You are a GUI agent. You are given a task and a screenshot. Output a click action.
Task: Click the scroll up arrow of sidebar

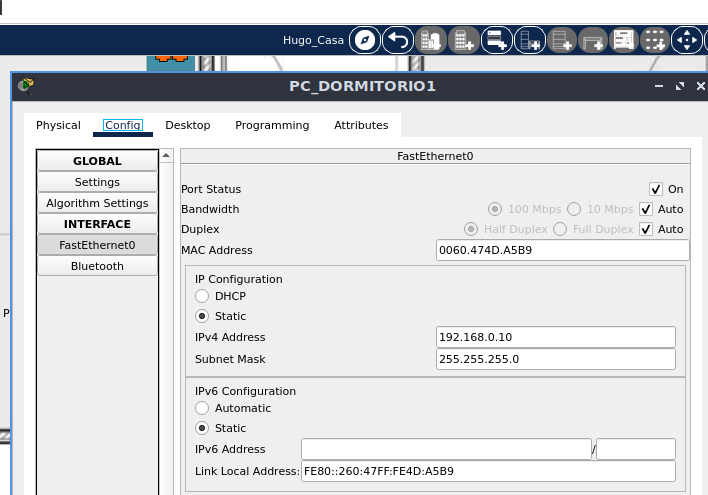tap(167, 157)
